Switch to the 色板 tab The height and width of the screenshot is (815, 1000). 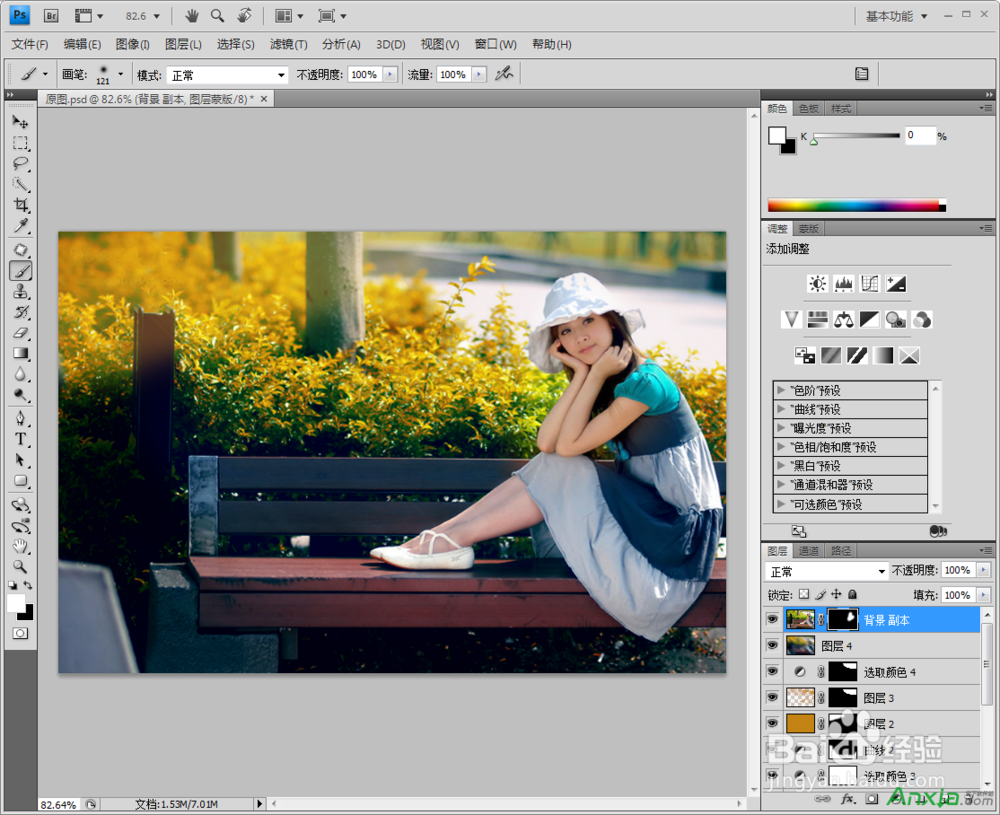coord(809,108)
